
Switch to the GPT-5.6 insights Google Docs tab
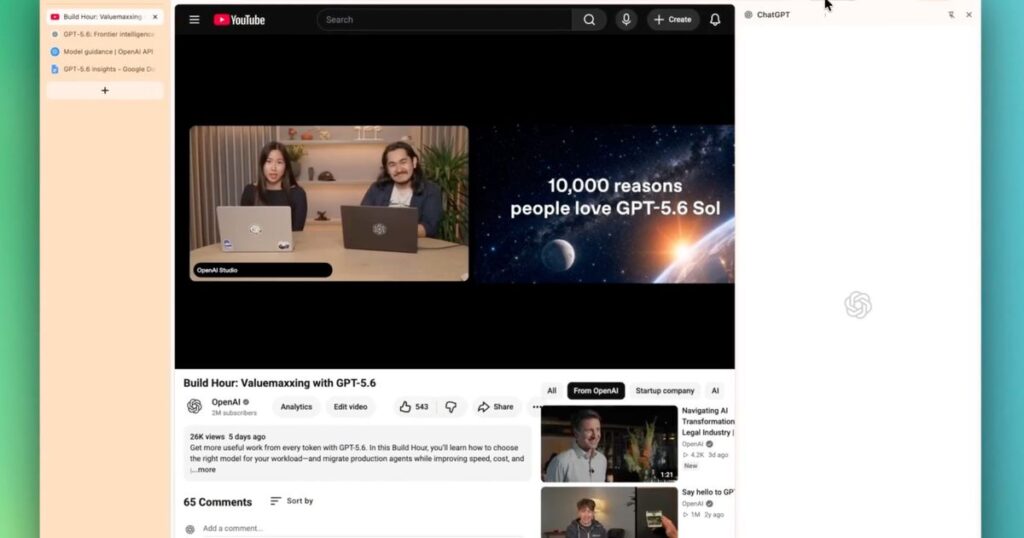104,69
